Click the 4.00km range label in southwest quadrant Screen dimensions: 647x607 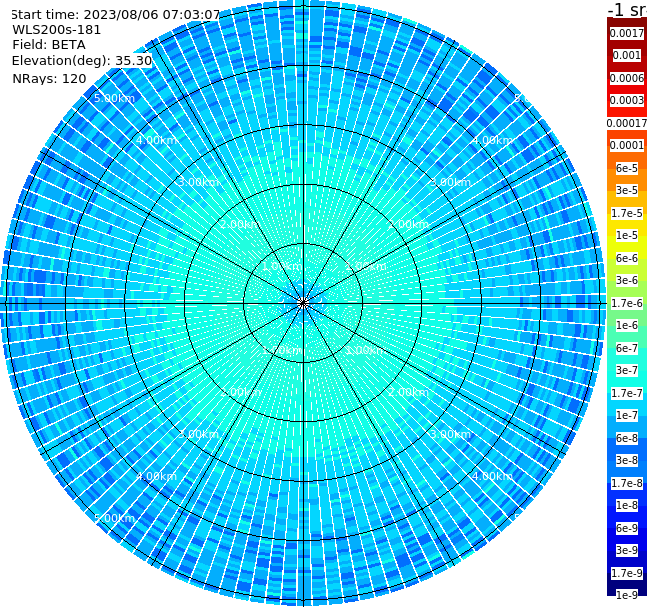[x=156, y=476]
